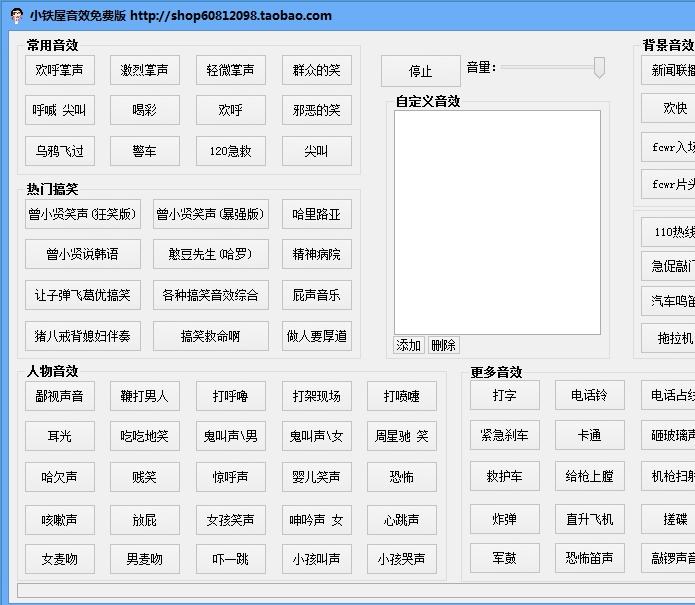Click the 音量 volume slider handle
695x605 pixels.
tap(599, 67)
